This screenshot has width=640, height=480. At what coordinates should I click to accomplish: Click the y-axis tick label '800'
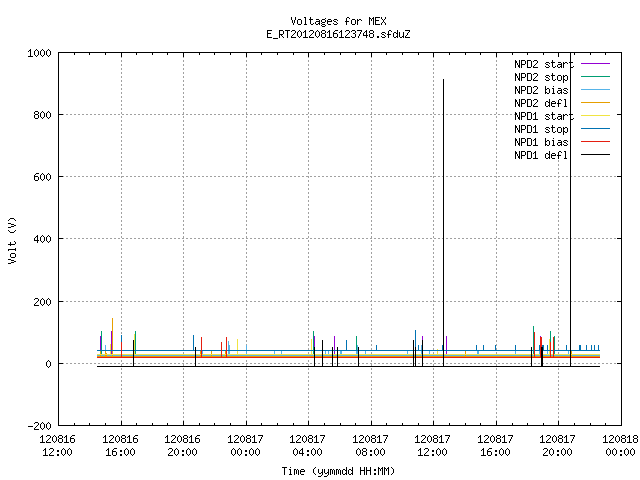pos(42,115)
